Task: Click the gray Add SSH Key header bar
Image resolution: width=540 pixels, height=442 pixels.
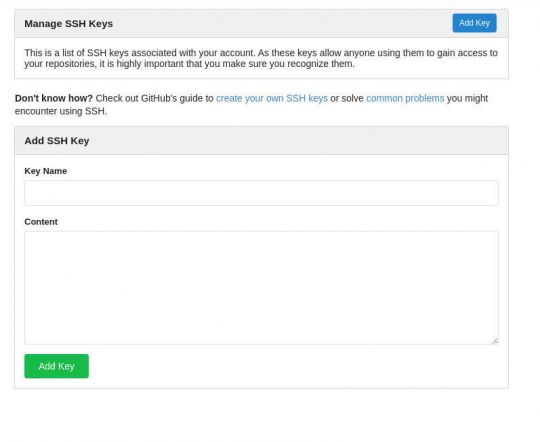Action: pos(261,141)
